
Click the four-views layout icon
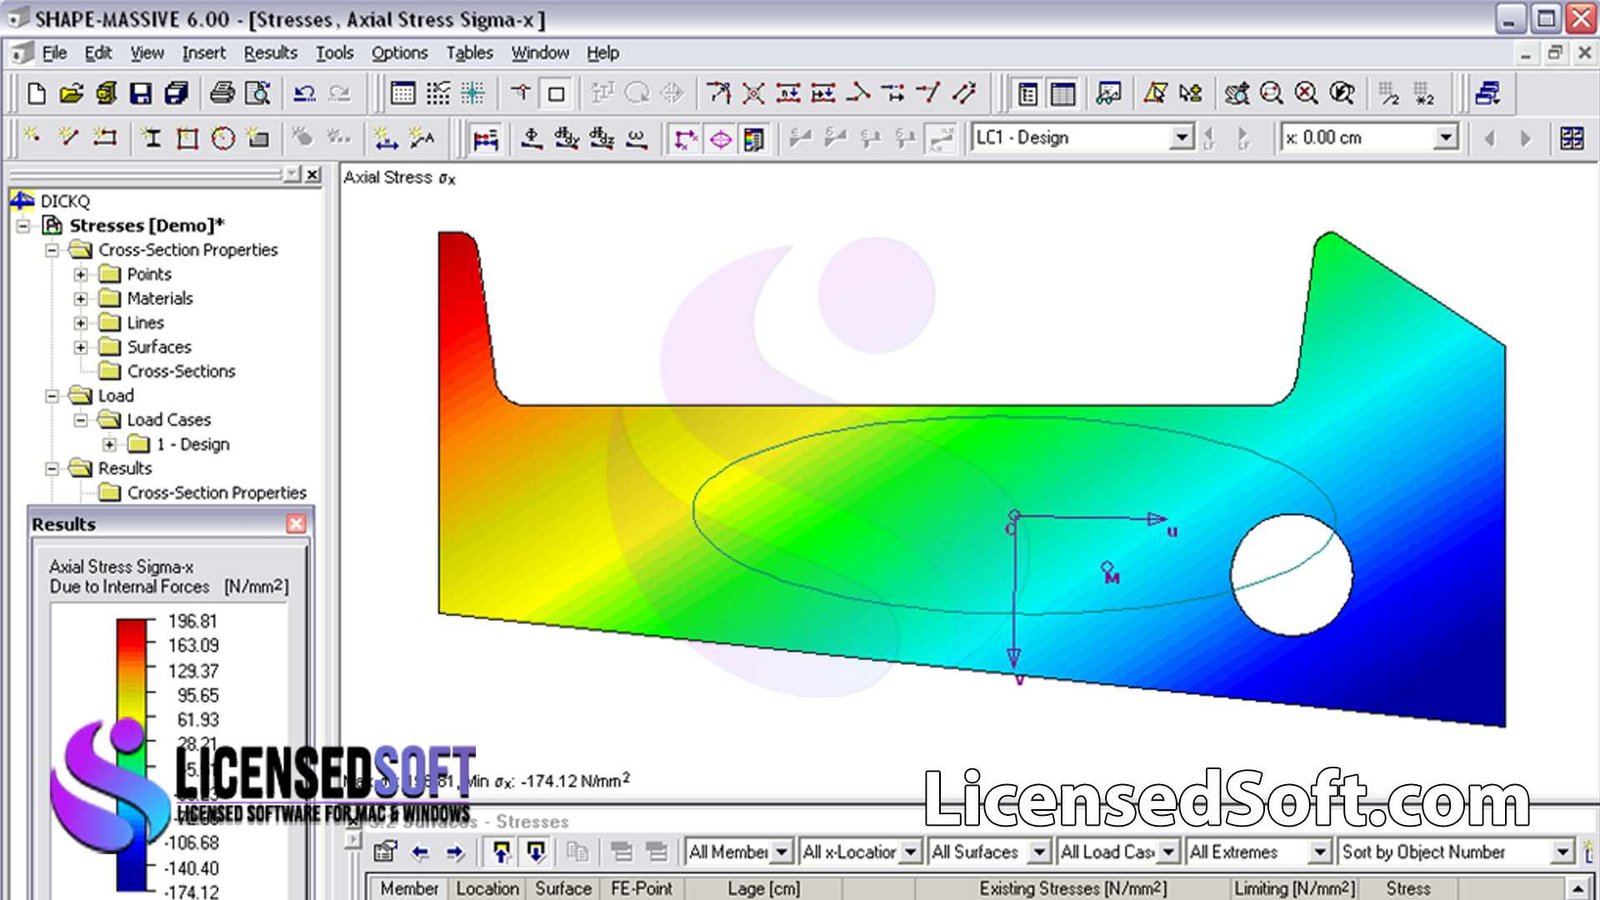pyautogui.click(x=1572, y=138)
